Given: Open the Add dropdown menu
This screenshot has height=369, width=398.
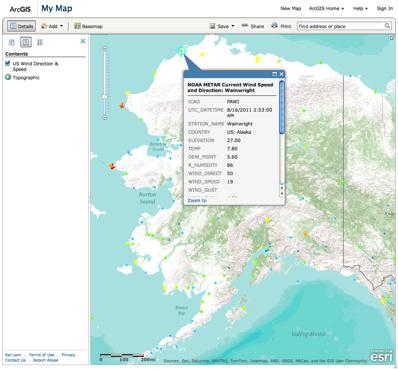Looking at the screenshot, I should pyautogui.click(x=52, y=26).
